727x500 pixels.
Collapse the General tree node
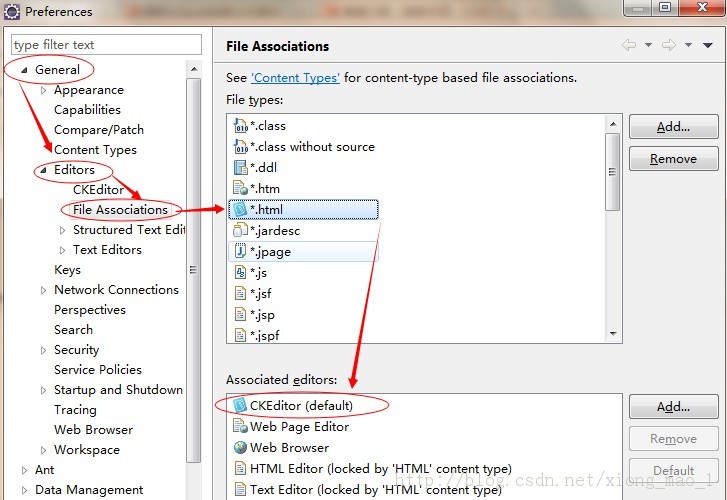[x=24, y=70]
